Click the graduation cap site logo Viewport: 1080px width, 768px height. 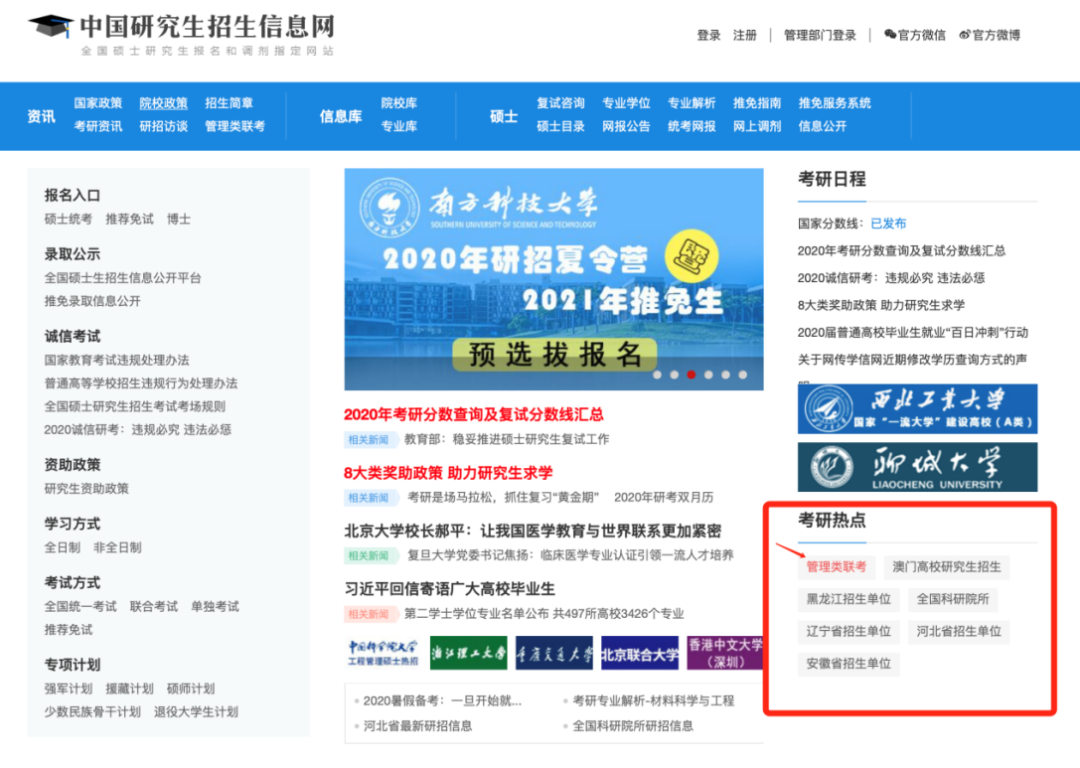50,28
